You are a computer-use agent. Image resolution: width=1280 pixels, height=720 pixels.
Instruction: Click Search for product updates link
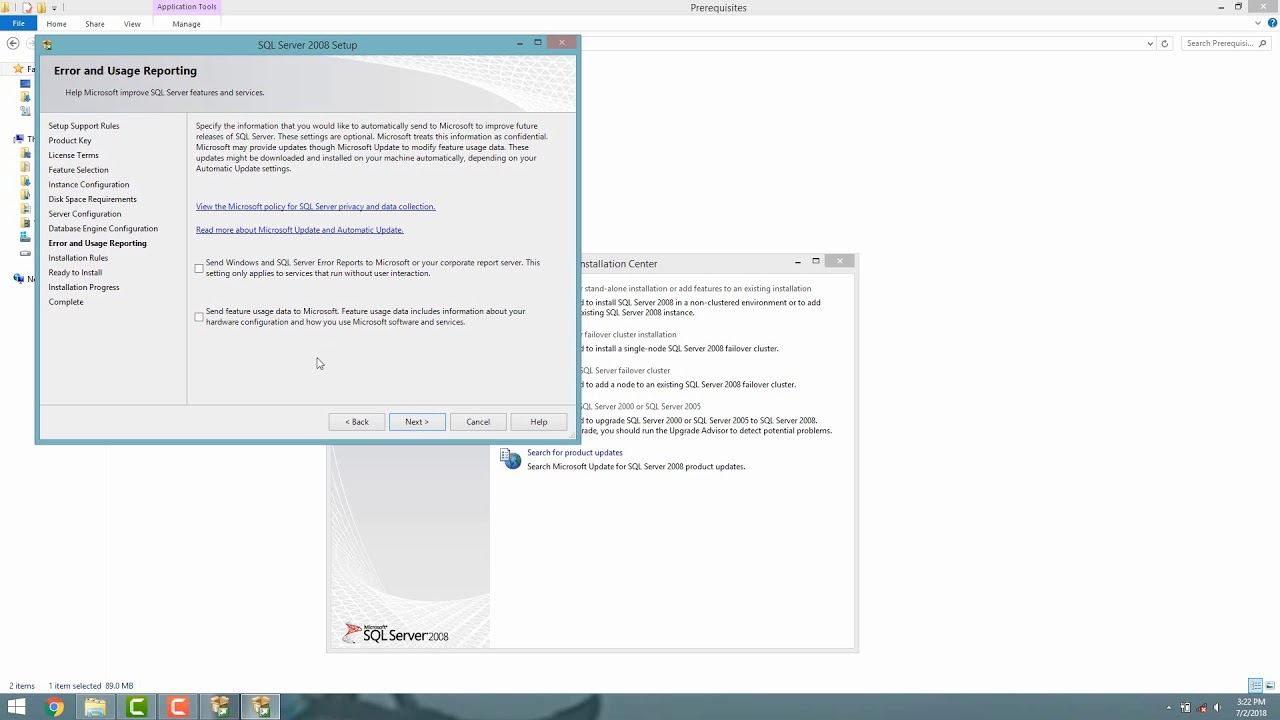575,453
